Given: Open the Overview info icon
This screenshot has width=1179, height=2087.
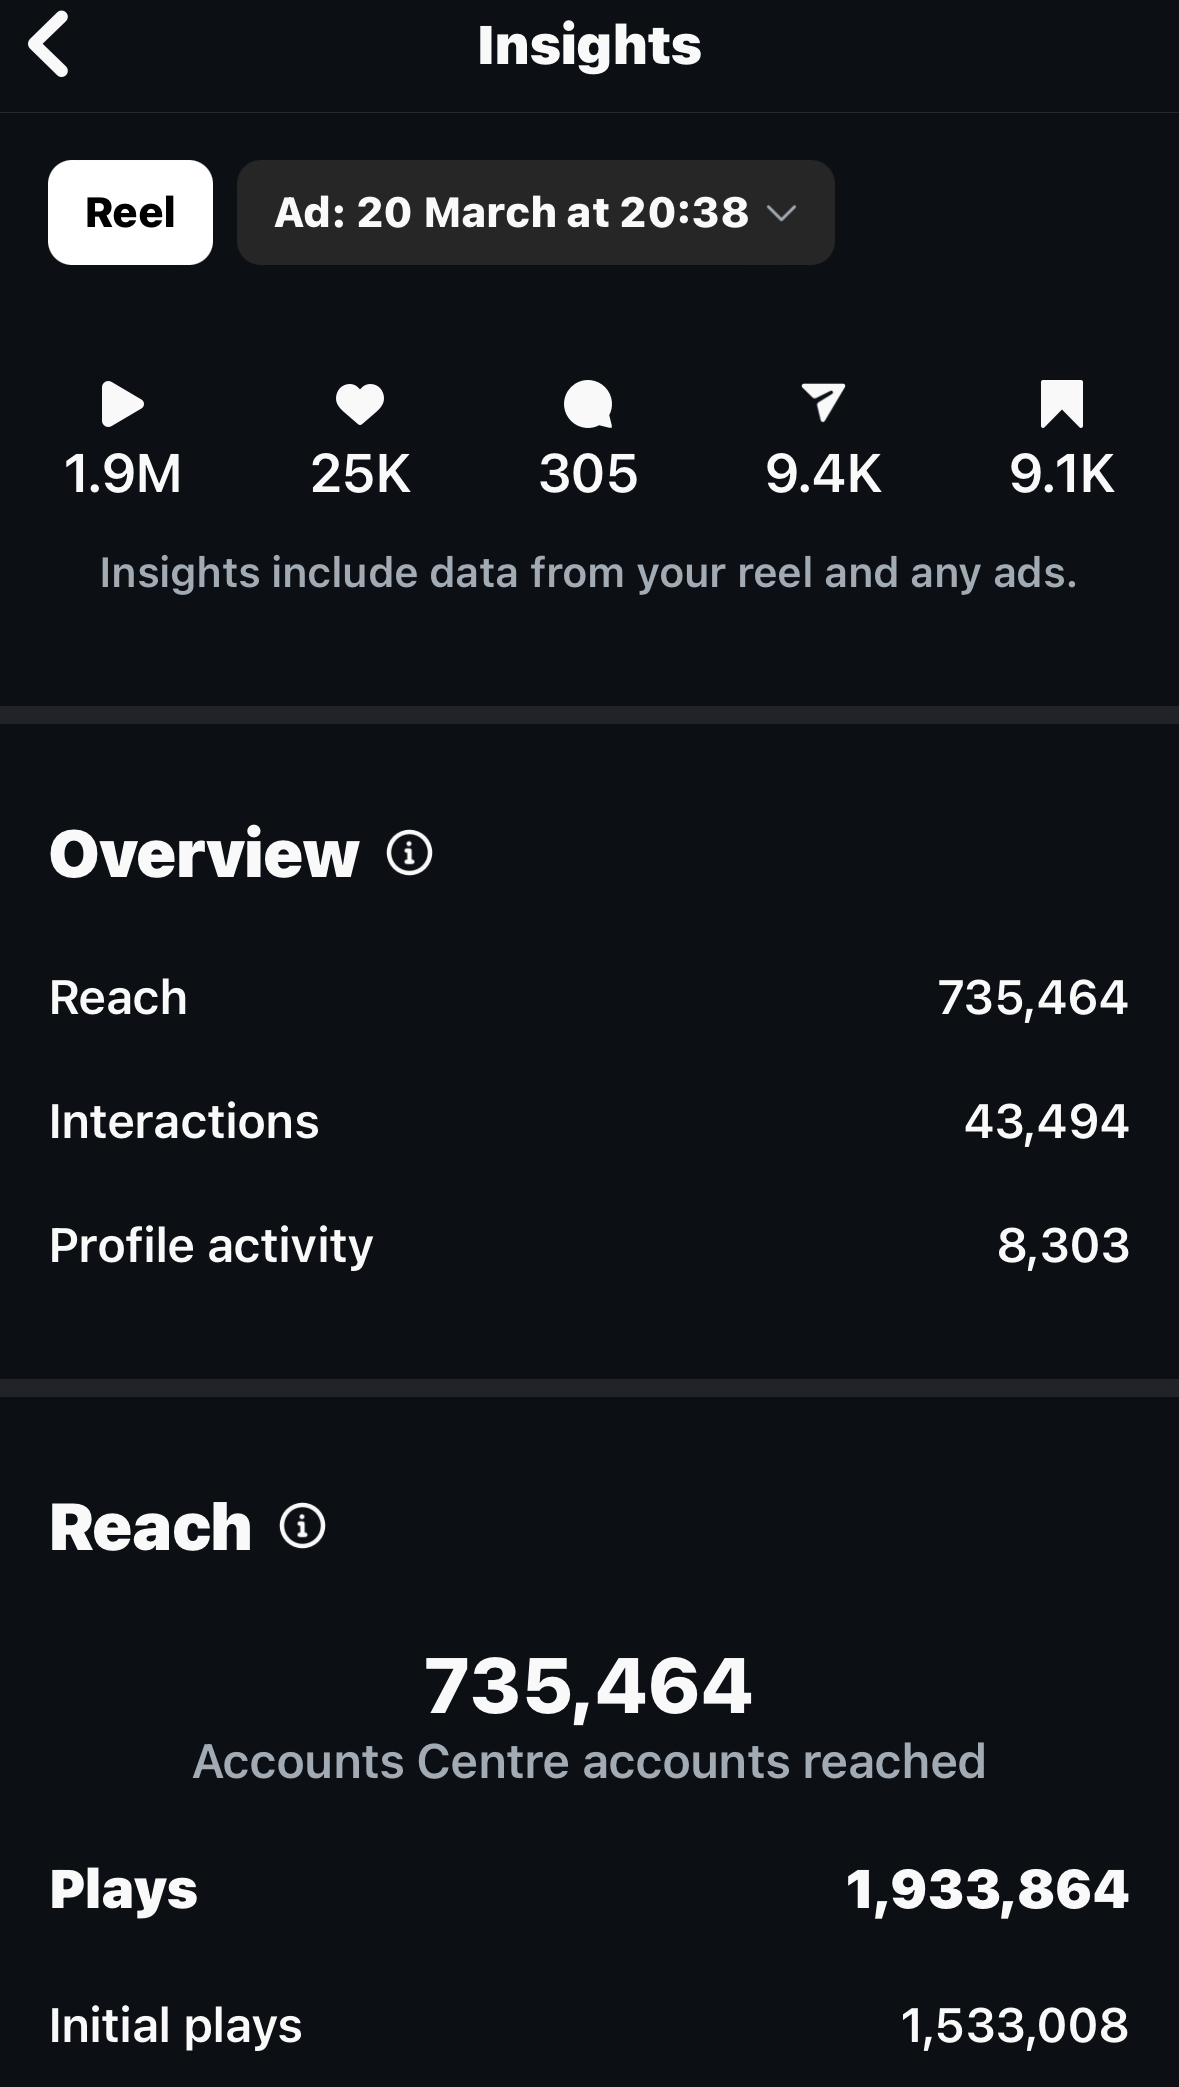Looking at the screenshot, I should tap(409, 853).
